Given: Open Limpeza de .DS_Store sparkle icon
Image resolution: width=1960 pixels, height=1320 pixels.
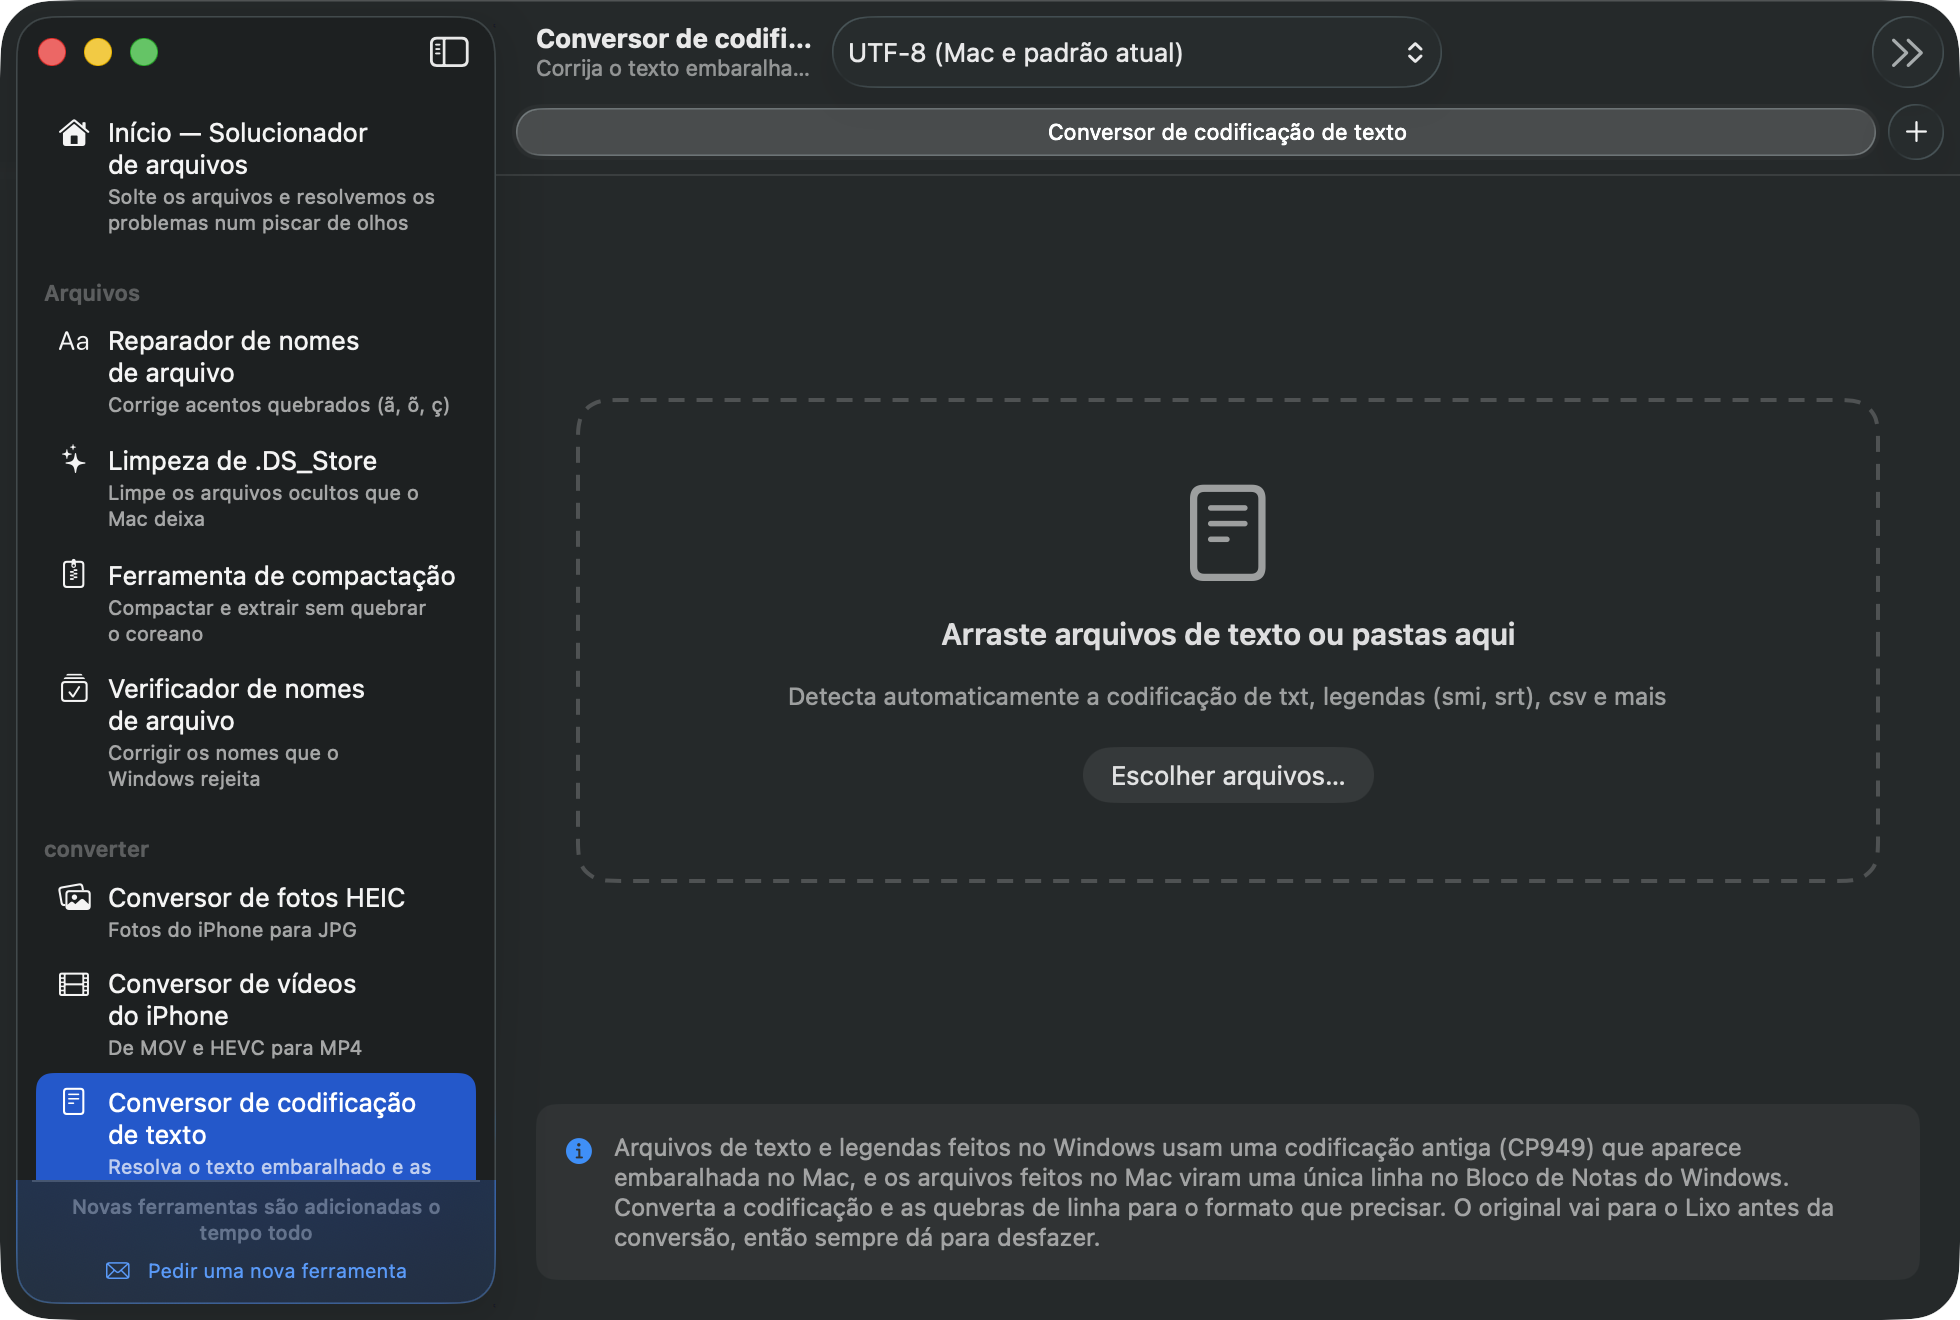Looking at the screenshot, I should 74,459.
